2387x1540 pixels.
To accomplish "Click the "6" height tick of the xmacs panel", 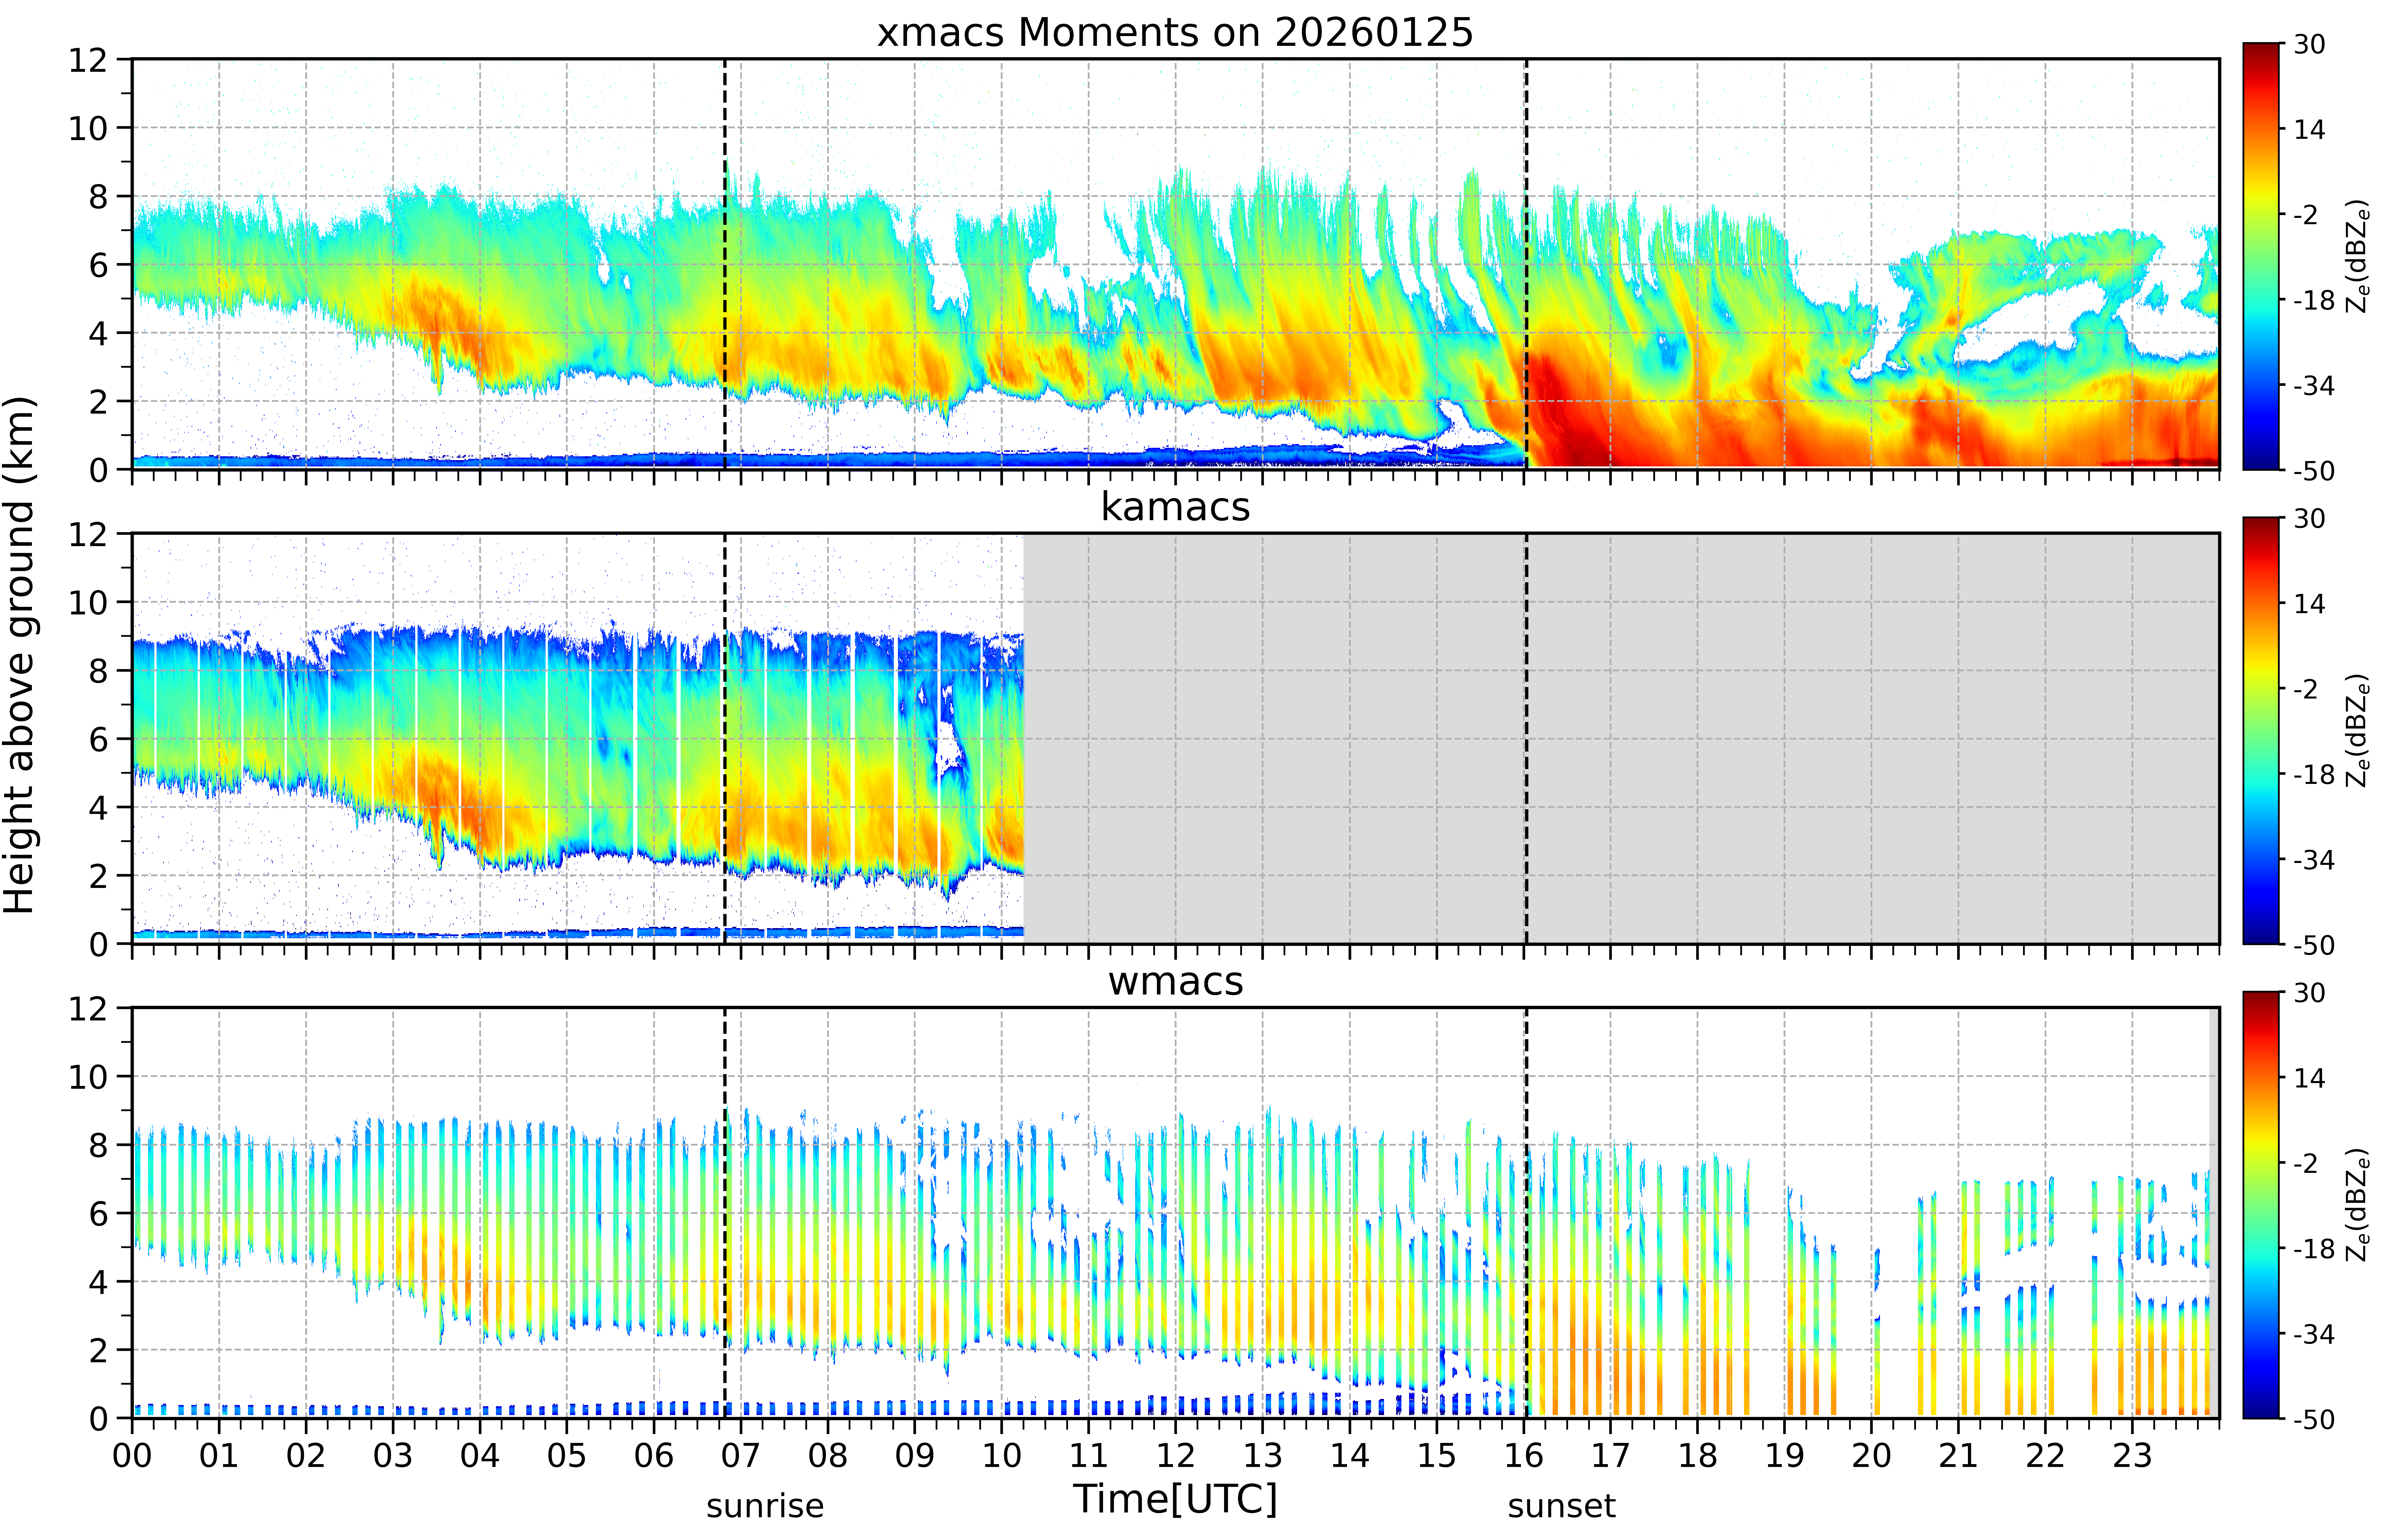I will tap(98, 265).
